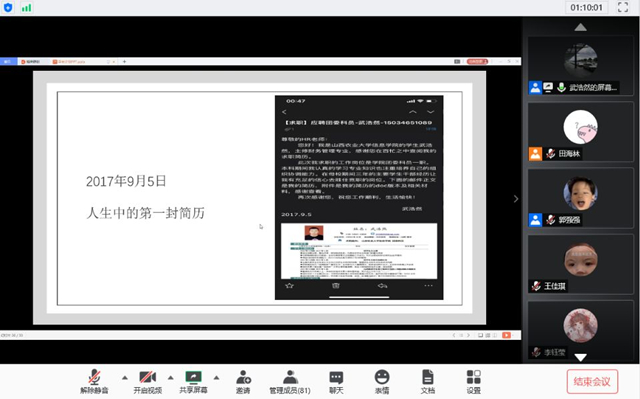Switch to slide sorter view icon

click(488, 335)
